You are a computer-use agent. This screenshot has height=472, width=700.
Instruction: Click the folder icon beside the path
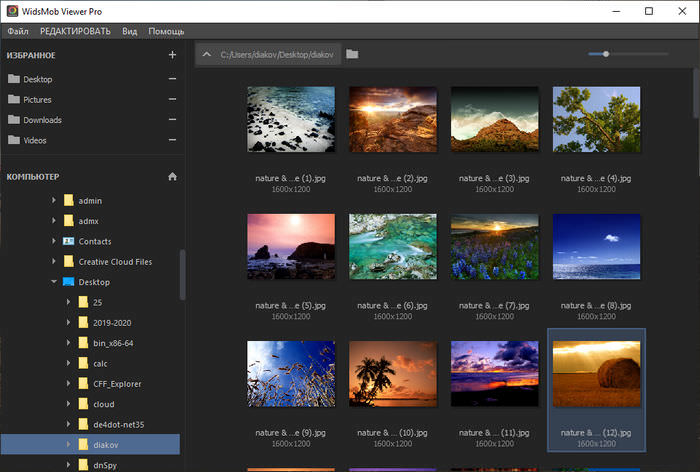point(352,54)
